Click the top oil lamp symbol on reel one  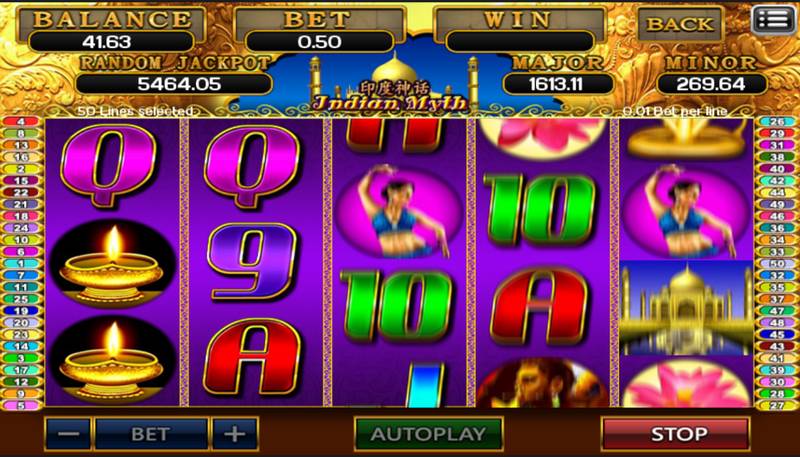[x=112, y=265]
